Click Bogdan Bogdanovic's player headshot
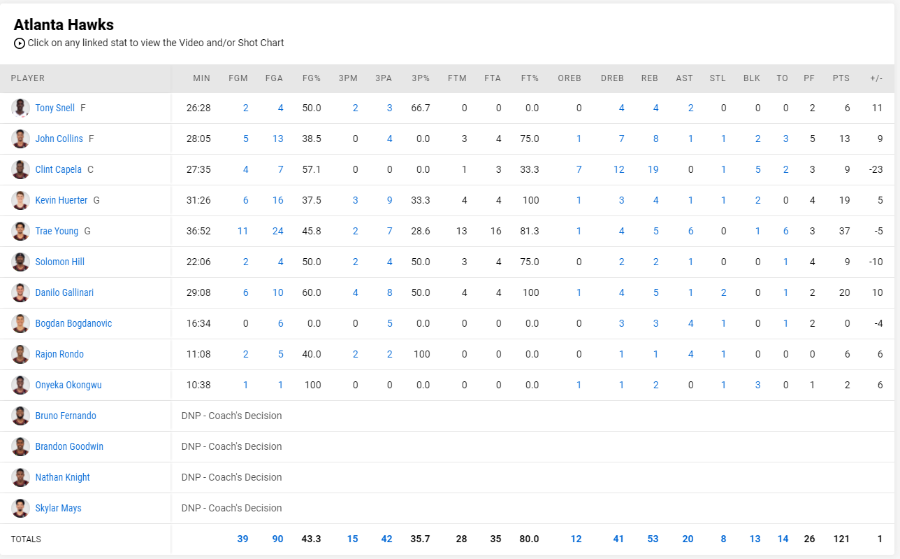900x559 pixels. tap(20, 324)
